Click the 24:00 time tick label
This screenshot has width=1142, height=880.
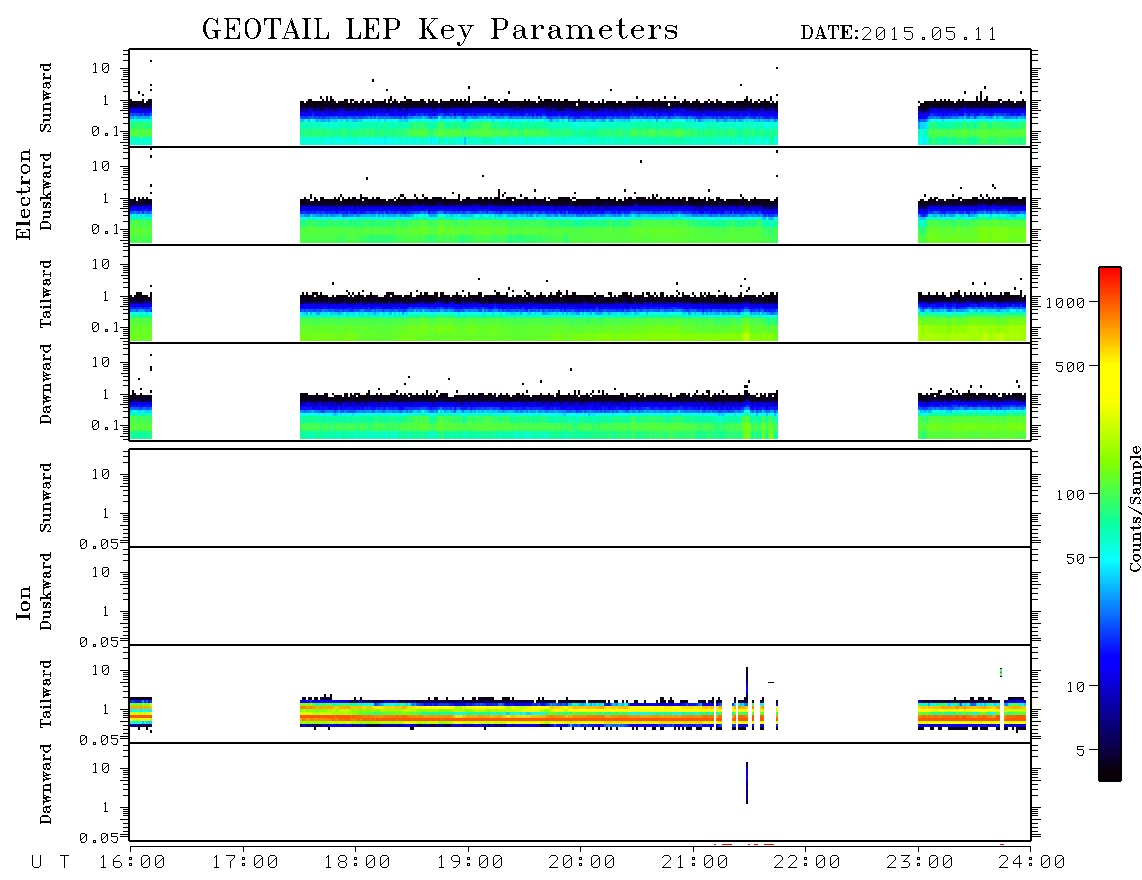(1032, 863)
